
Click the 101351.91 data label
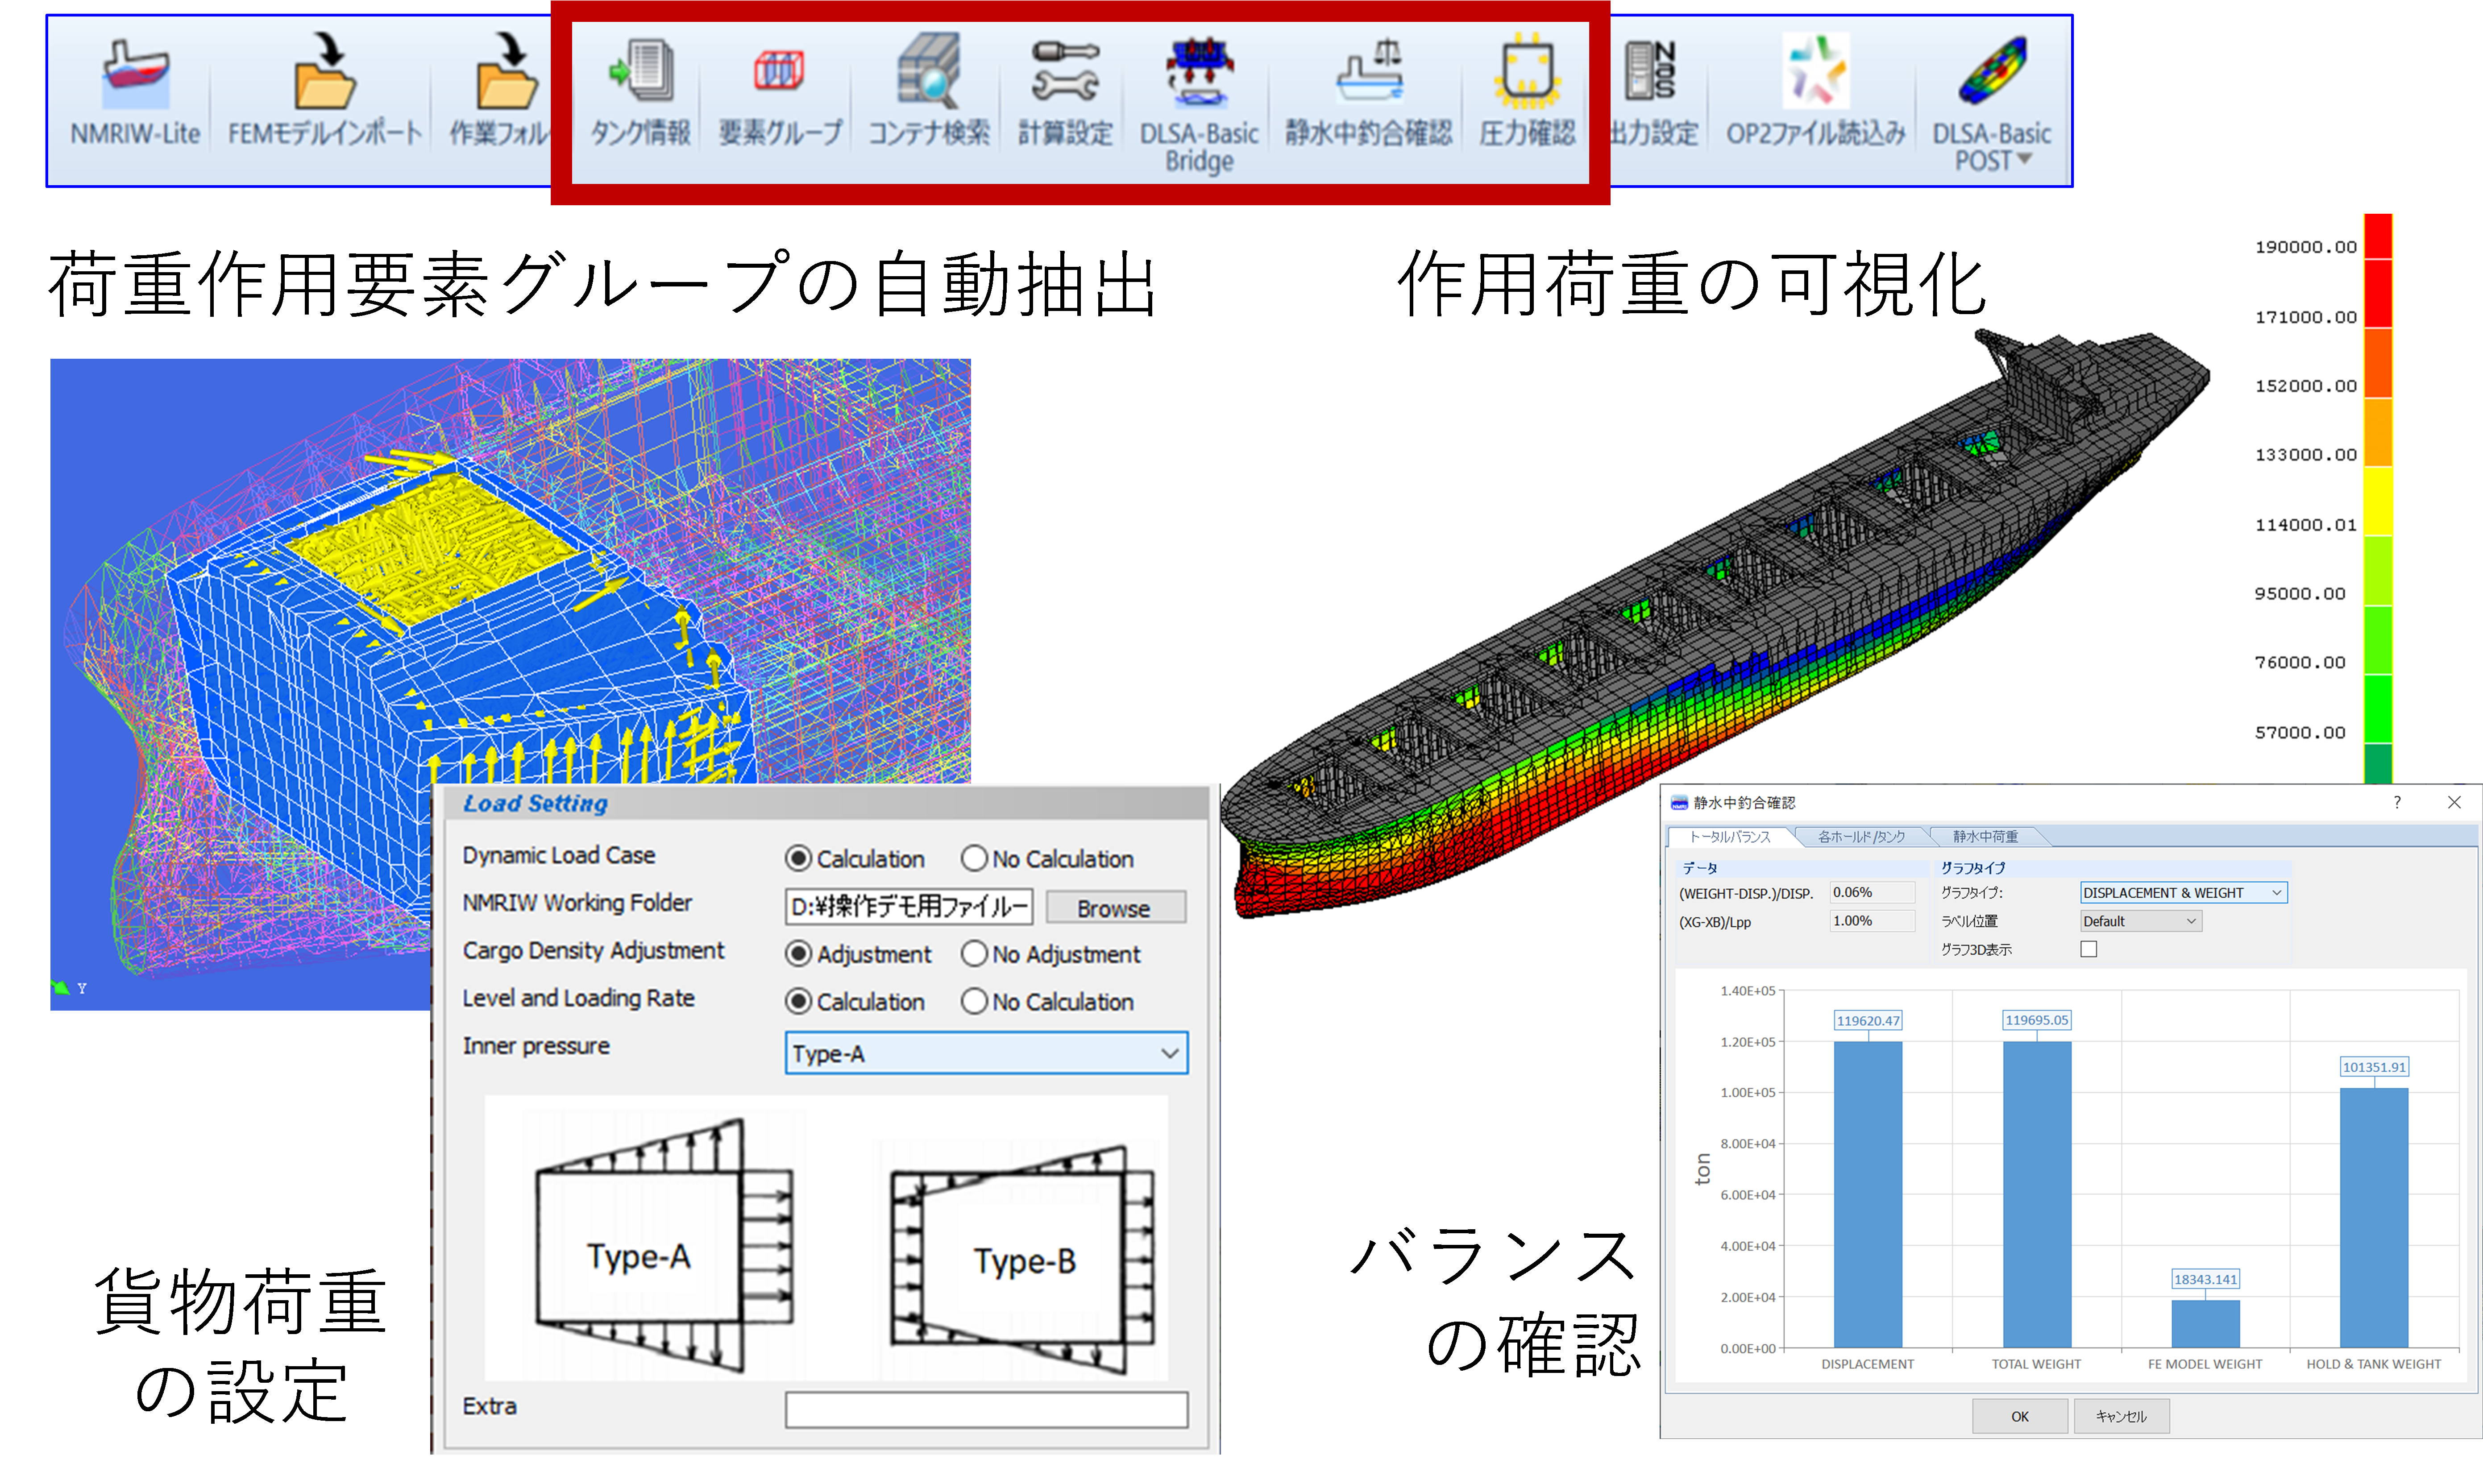[2374, 1067]
